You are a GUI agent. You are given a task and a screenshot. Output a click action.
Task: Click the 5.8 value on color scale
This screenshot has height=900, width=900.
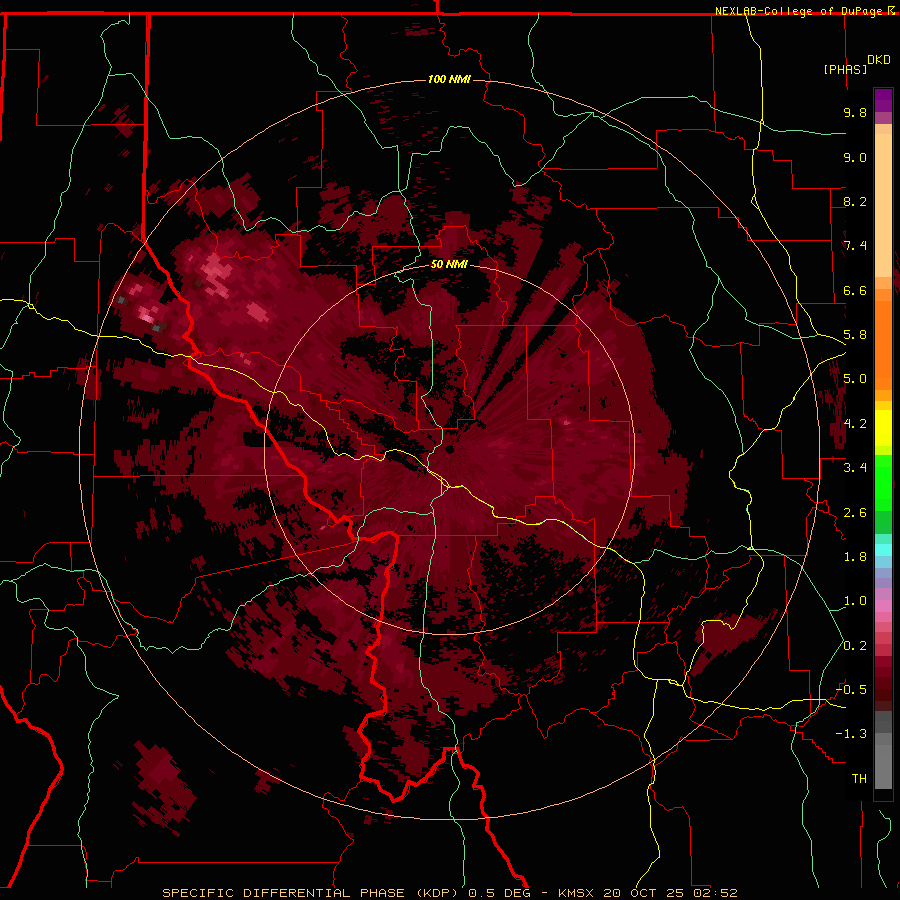point(855,335)
